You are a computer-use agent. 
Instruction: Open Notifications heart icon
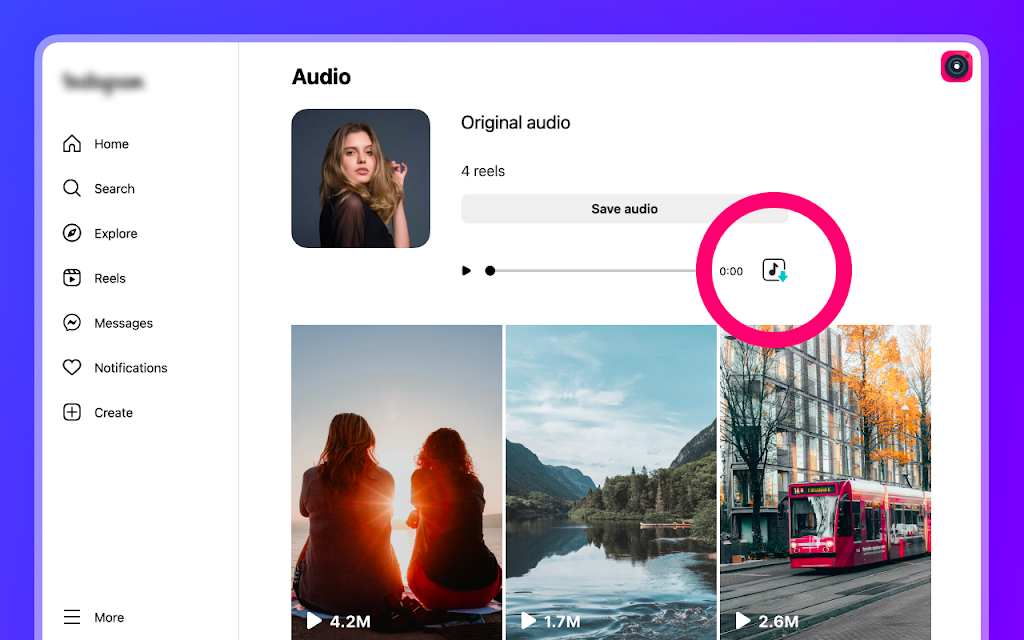[x=72, y=368]
